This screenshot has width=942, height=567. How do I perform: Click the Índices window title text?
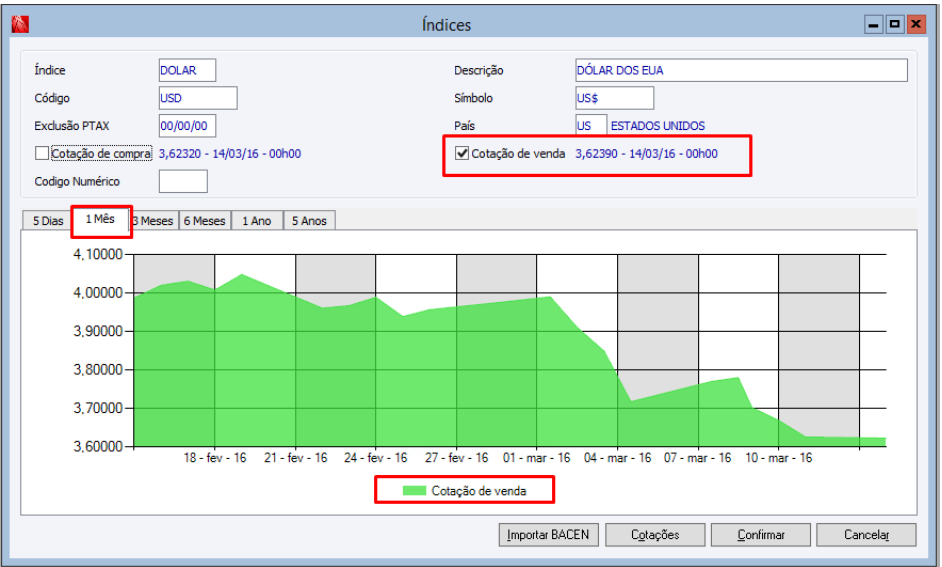pyautogui.click(x=446, y=25)
